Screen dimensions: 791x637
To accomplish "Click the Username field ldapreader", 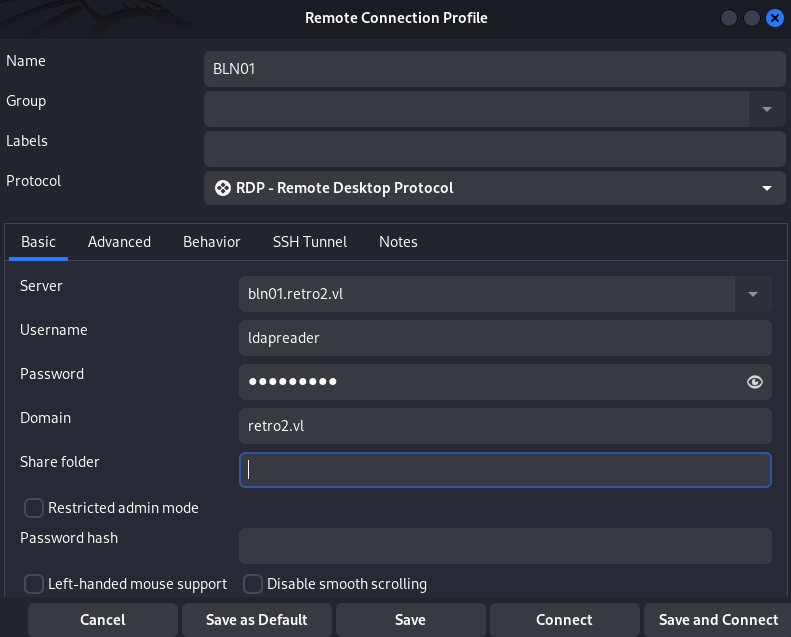I will pyautogui.click(x=505, y=338).
